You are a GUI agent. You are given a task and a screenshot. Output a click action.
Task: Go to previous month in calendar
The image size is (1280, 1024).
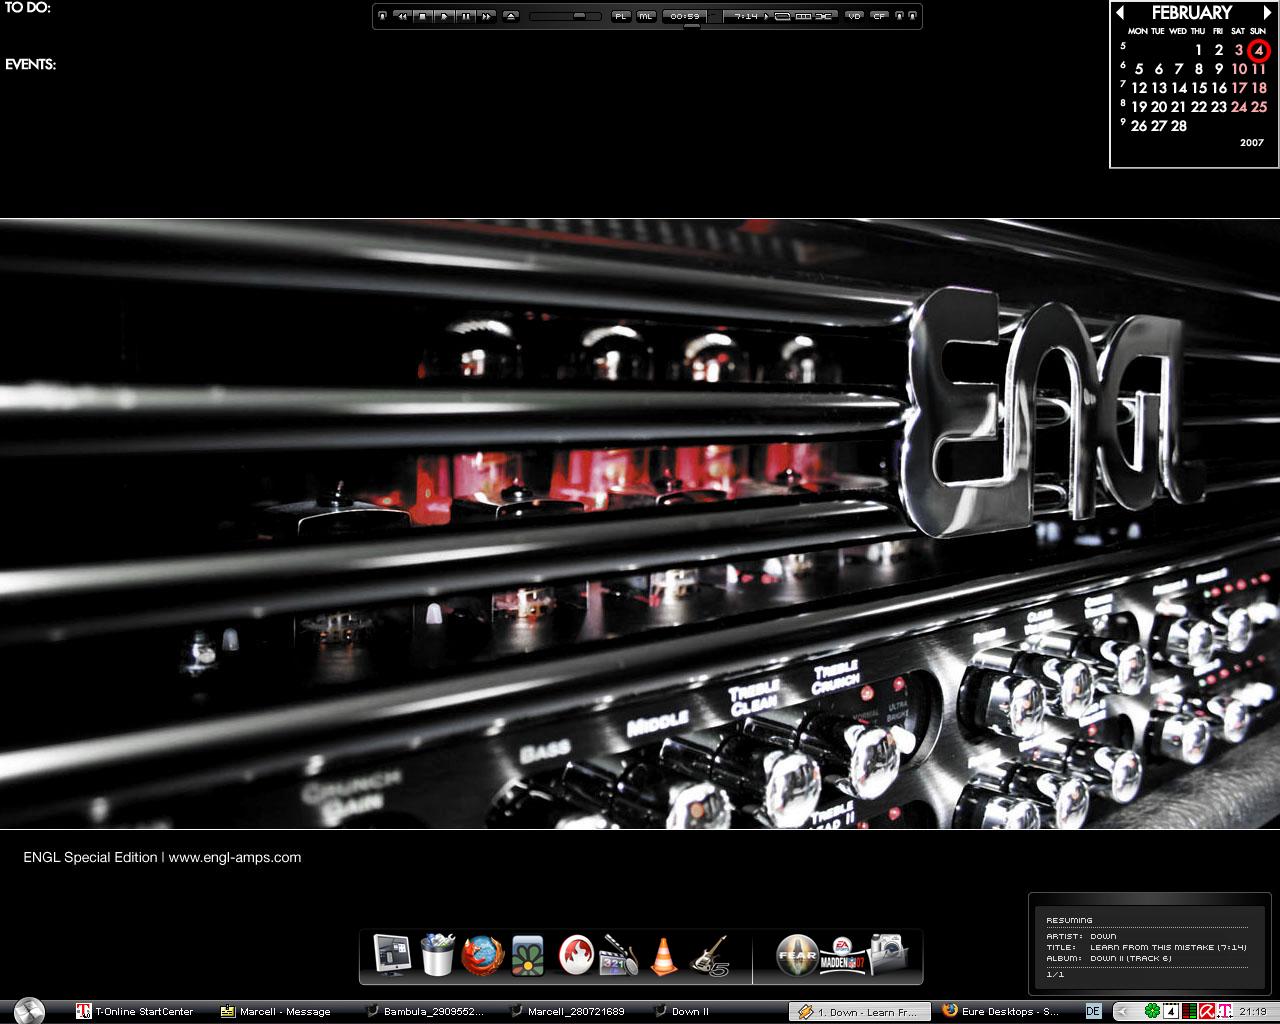click(1120, 13)
